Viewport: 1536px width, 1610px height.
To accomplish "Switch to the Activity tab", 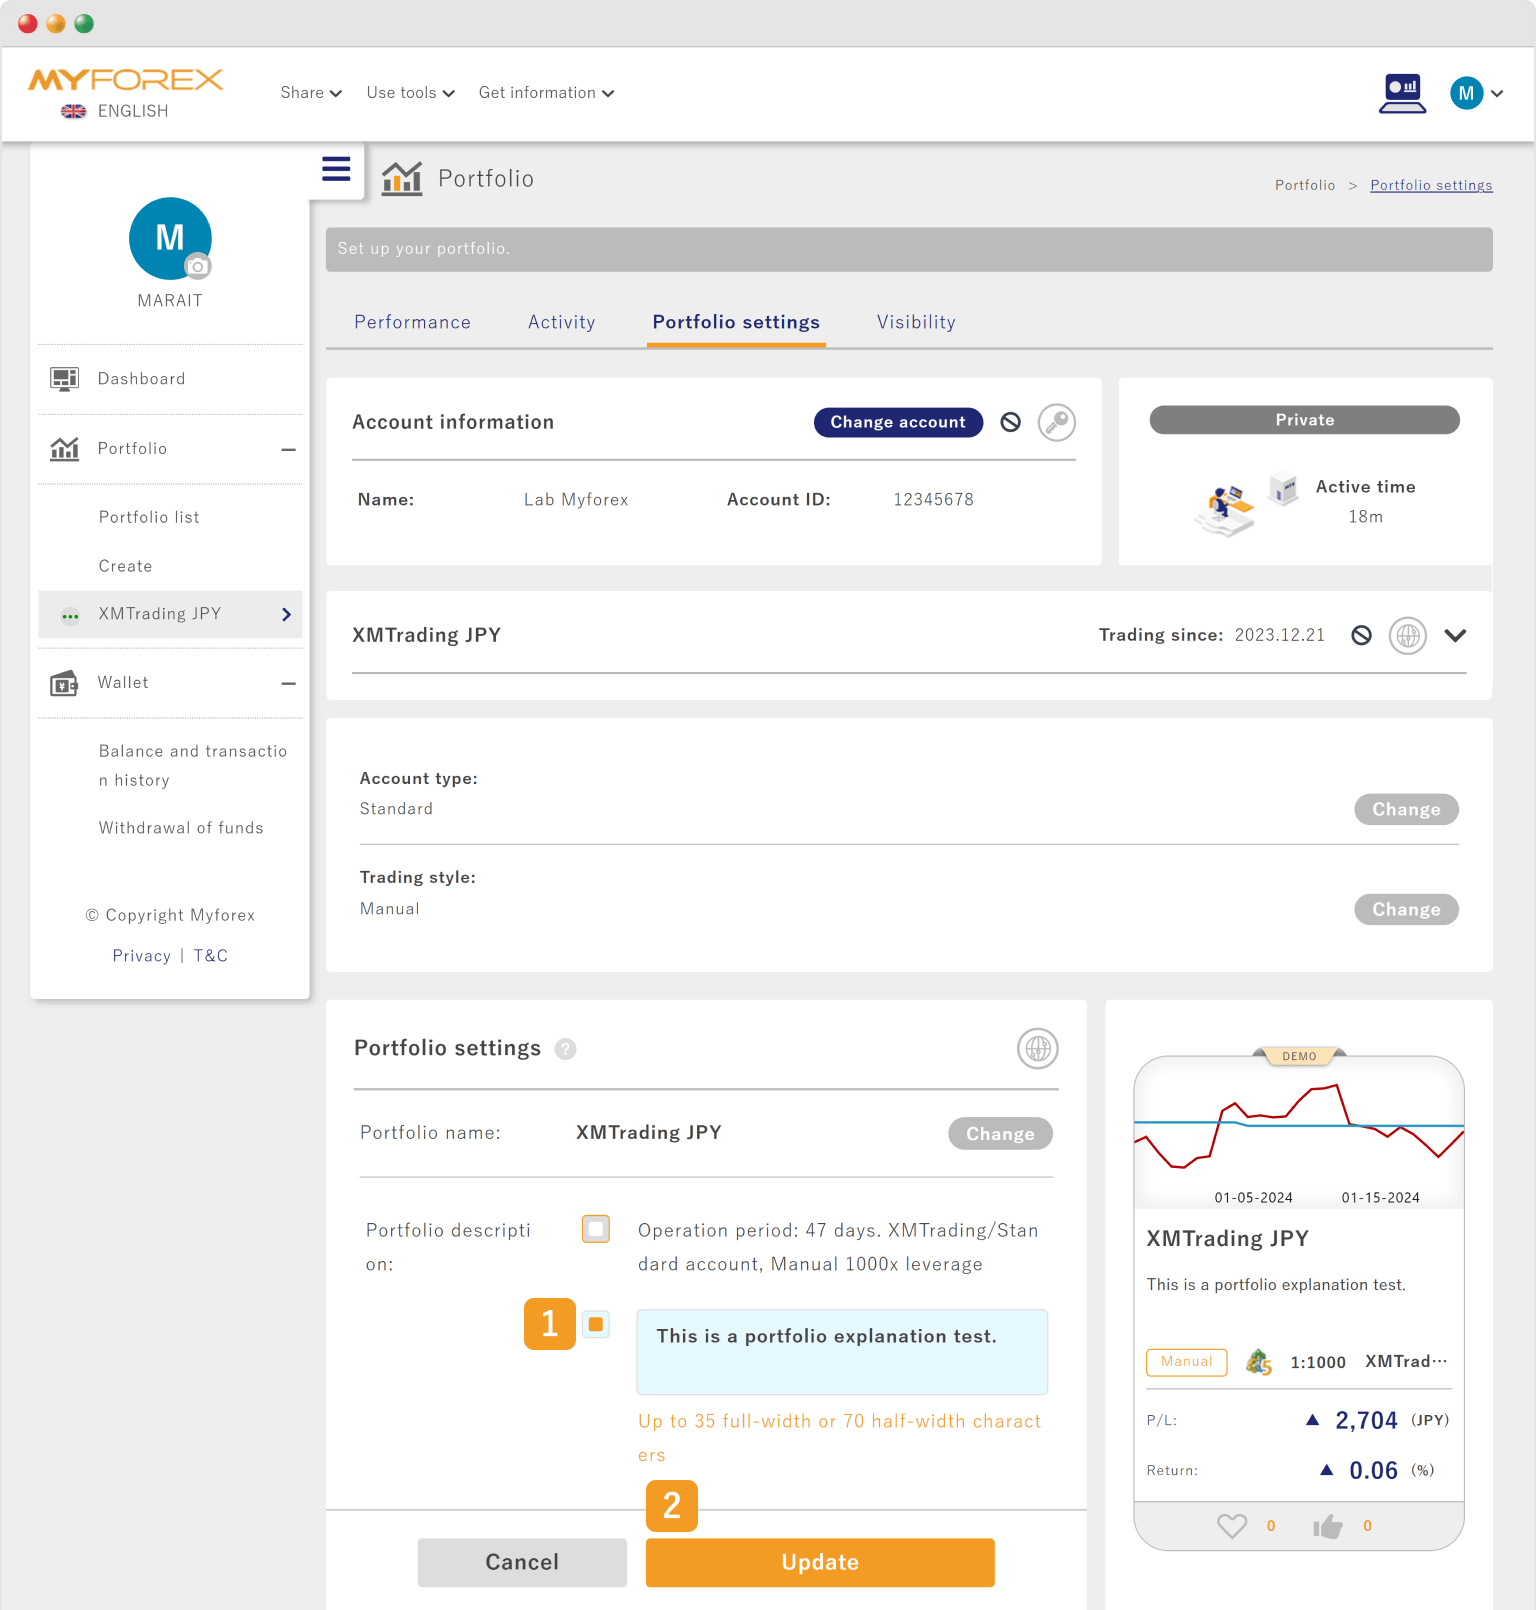I will coord(562,322).
